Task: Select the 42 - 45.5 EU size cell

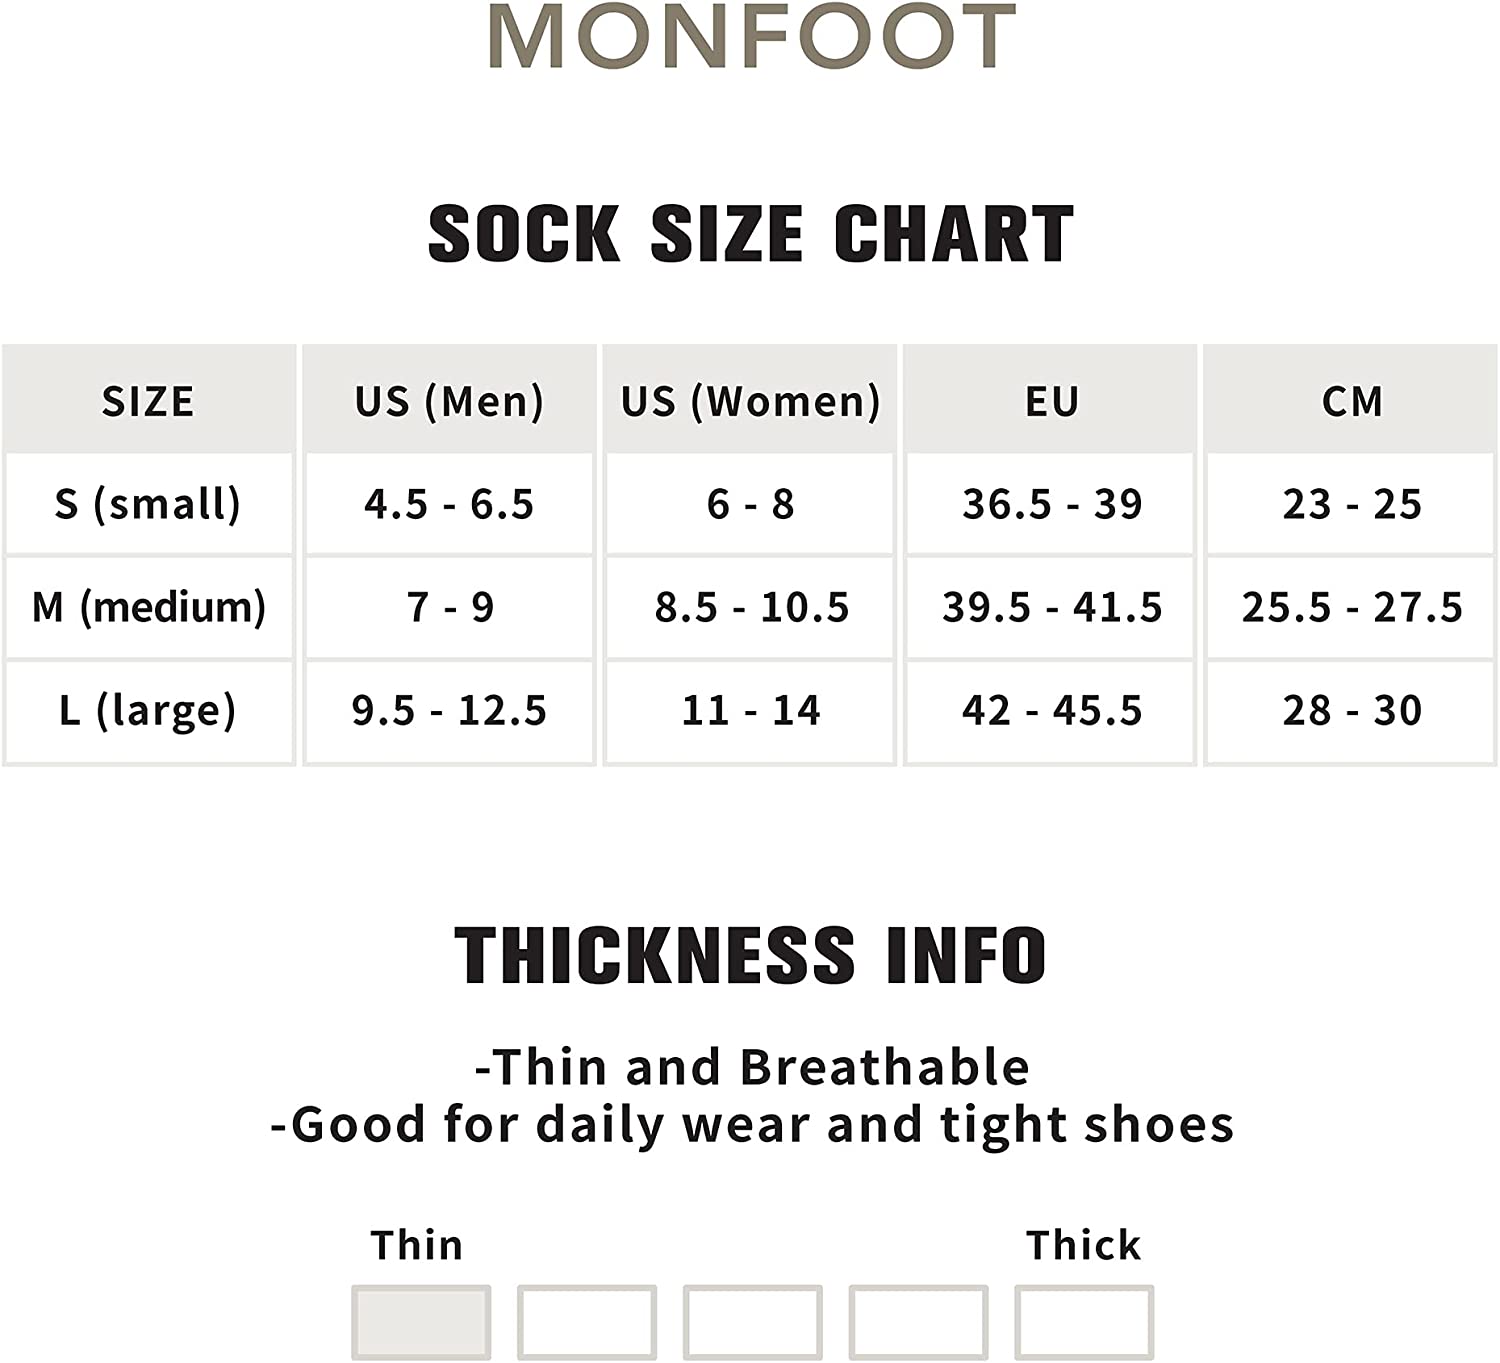Action: click(x=1051, y=710)
